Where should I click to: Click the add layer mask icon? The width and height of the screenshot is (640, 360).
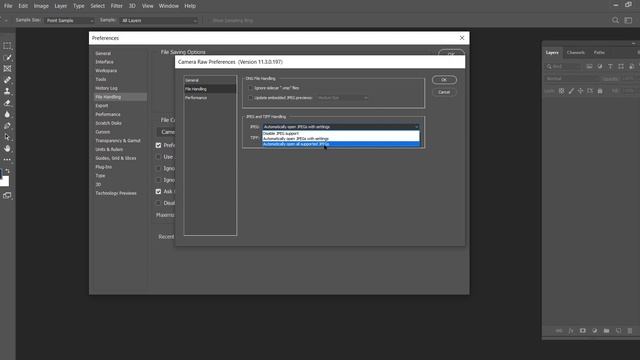[583, 331]
